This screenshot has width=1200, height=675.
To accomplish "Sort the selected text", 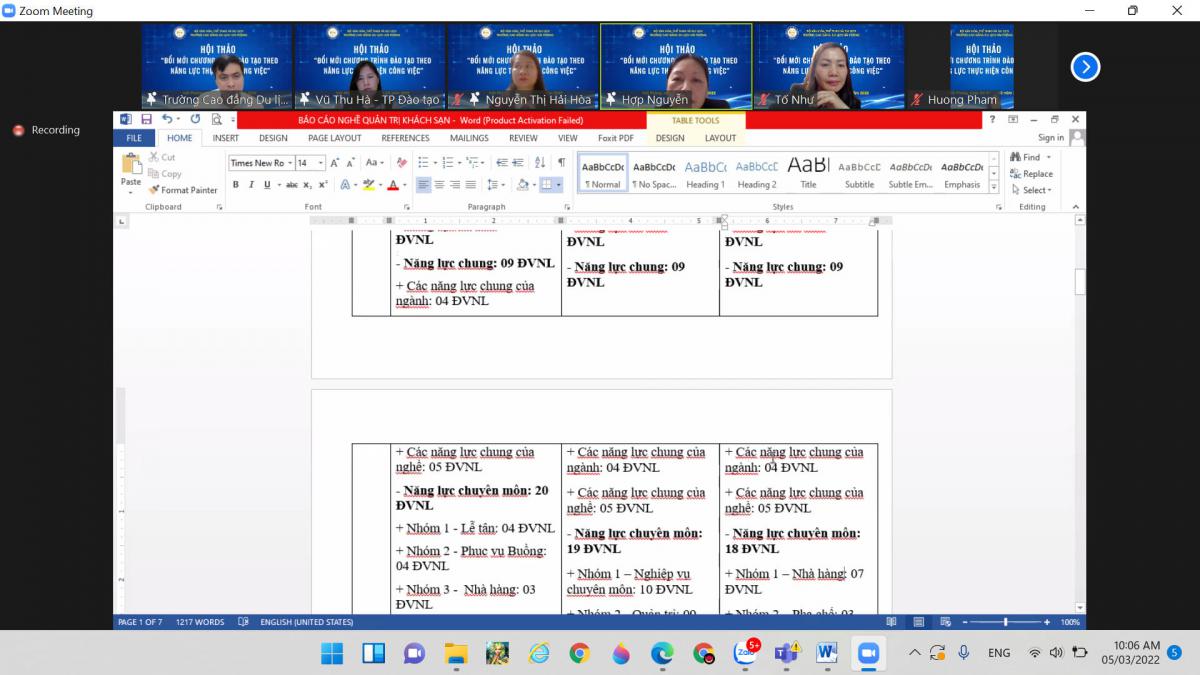I will (540, 163).
